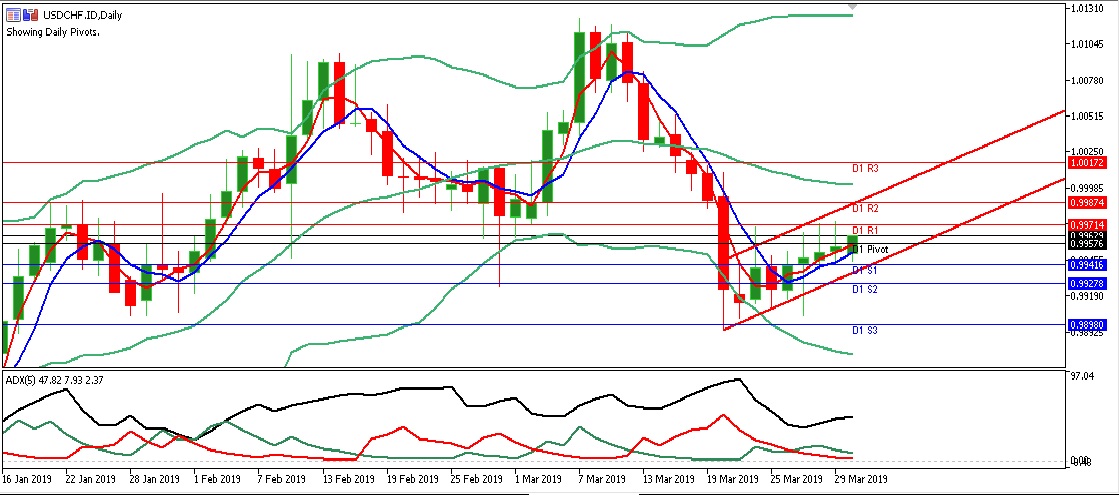The width and height of the screenshot is (1119, 495).
Task: Click the 7 Mar 2019 date label
Action: pos(602,478)
